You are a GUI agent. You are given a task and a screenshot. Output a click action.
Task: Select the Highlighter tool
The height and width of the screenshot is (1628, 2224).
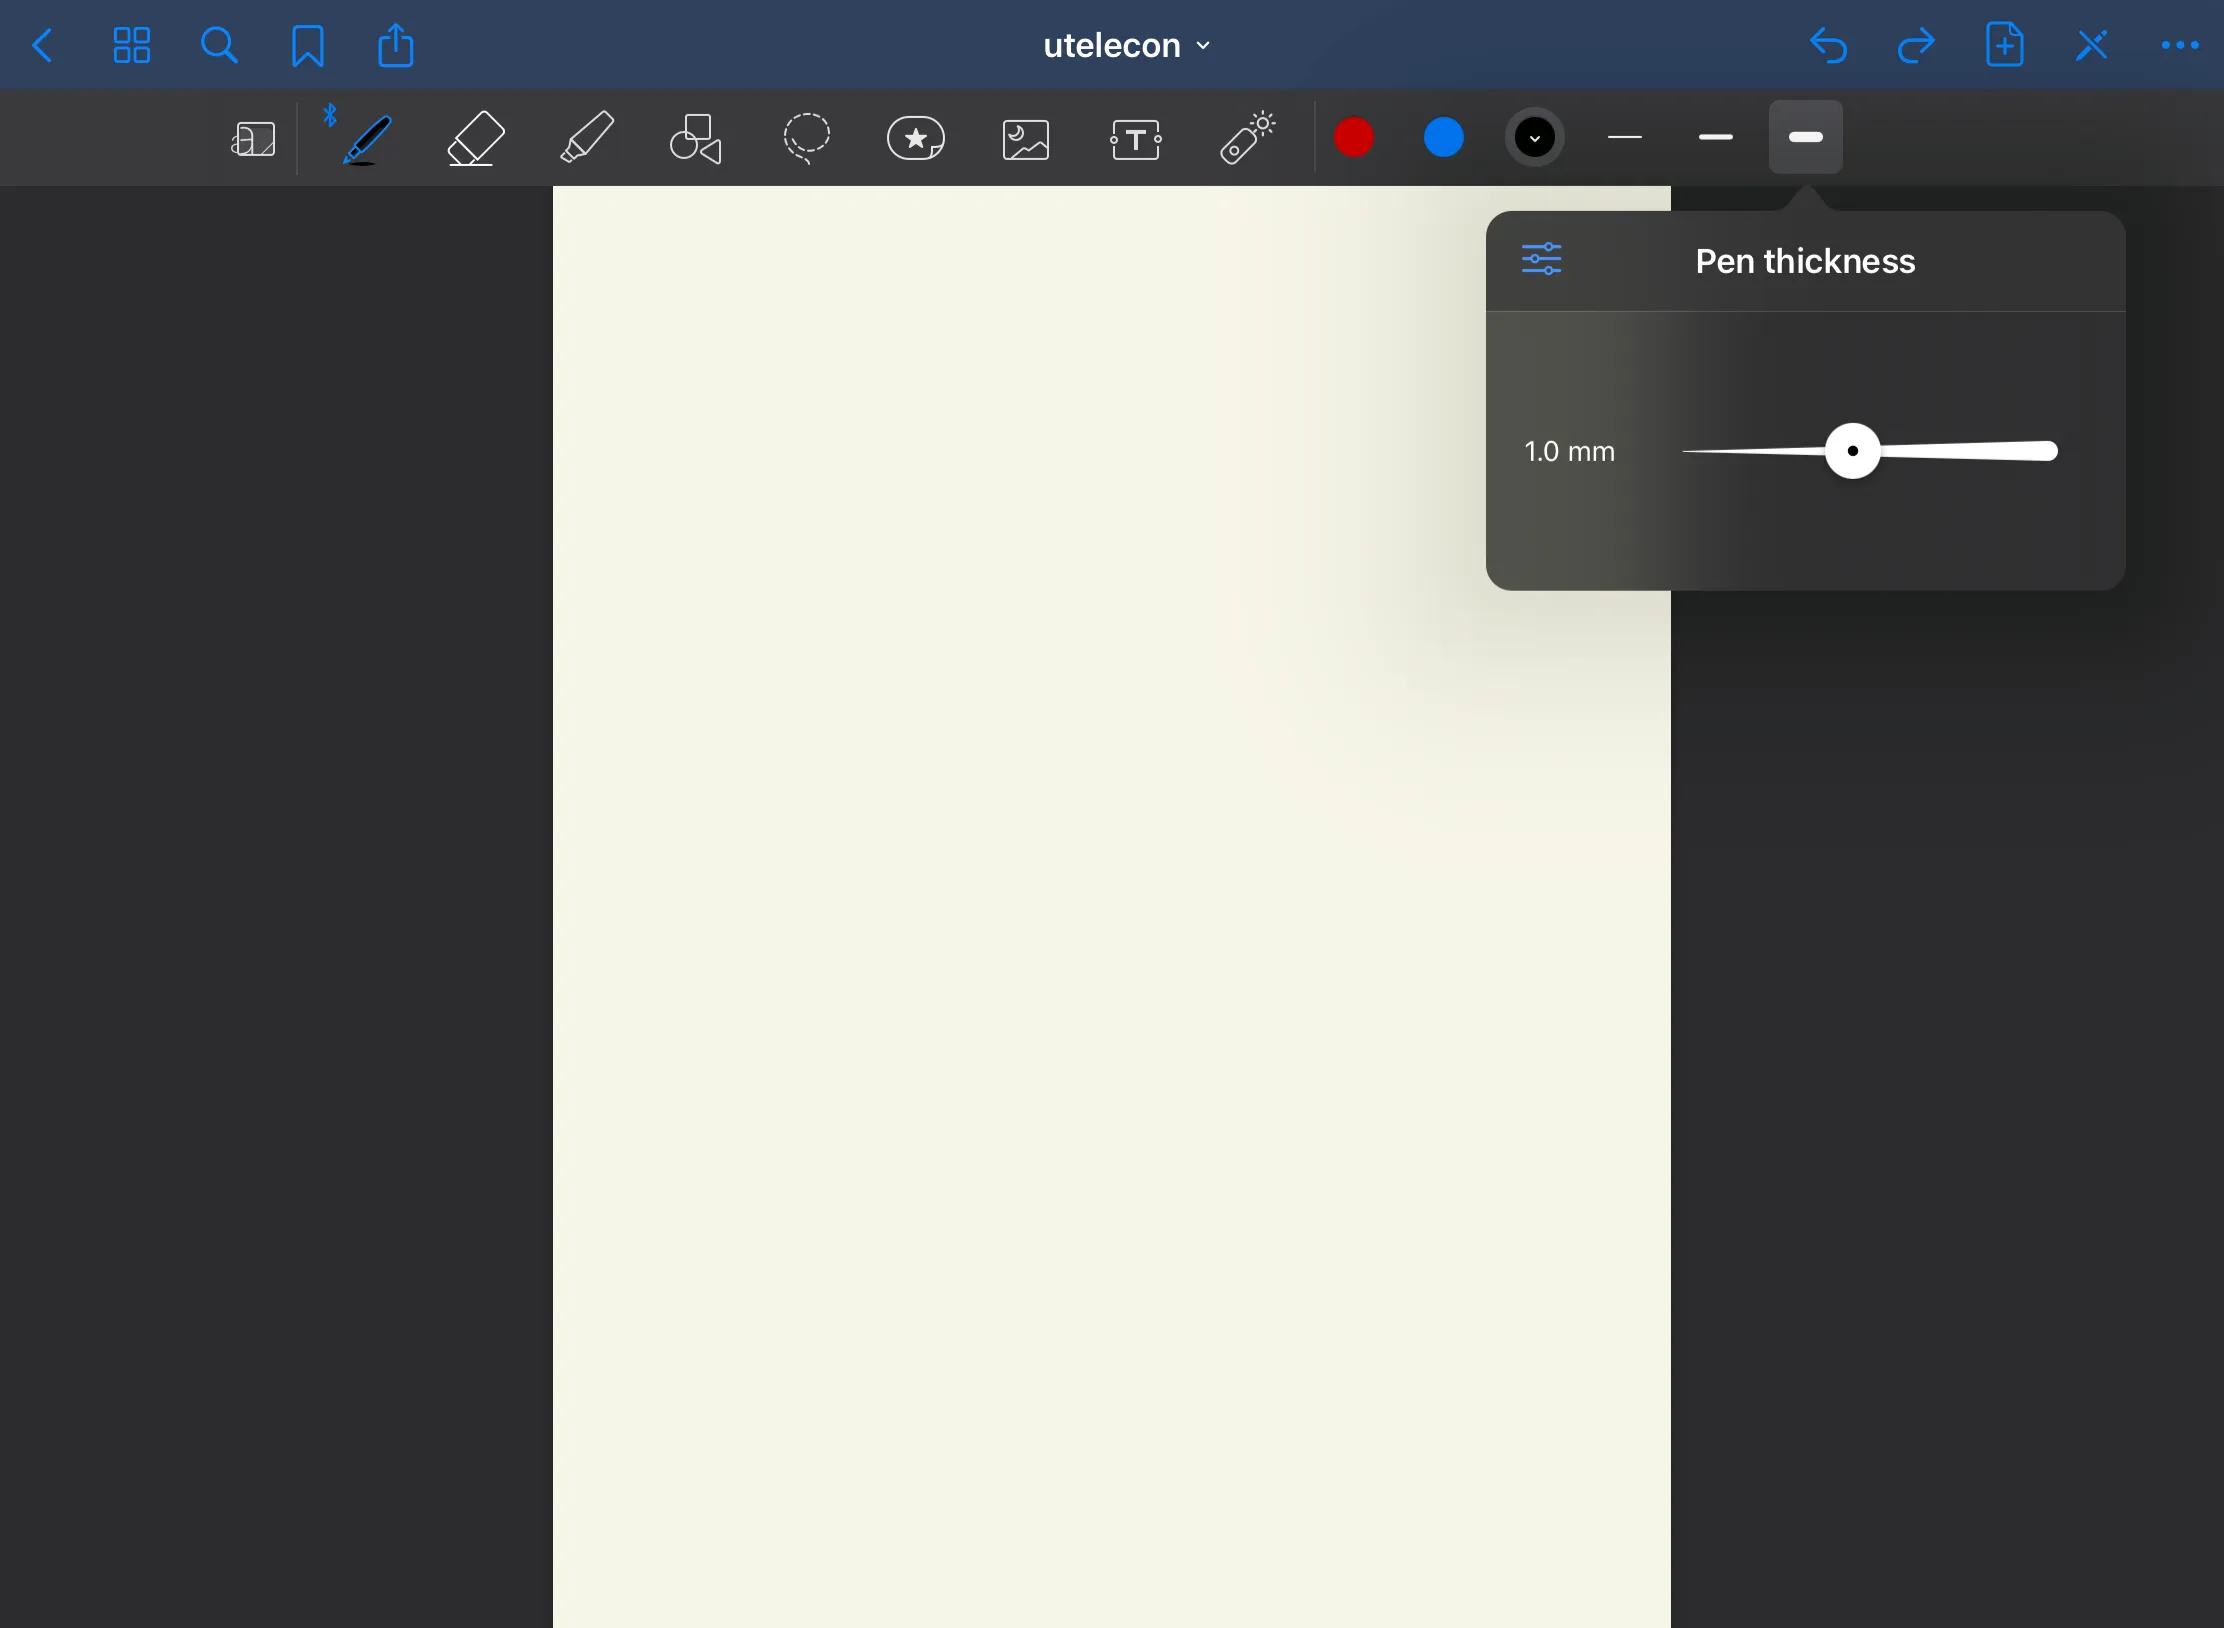pyautogui.click(x=586, y=138)
